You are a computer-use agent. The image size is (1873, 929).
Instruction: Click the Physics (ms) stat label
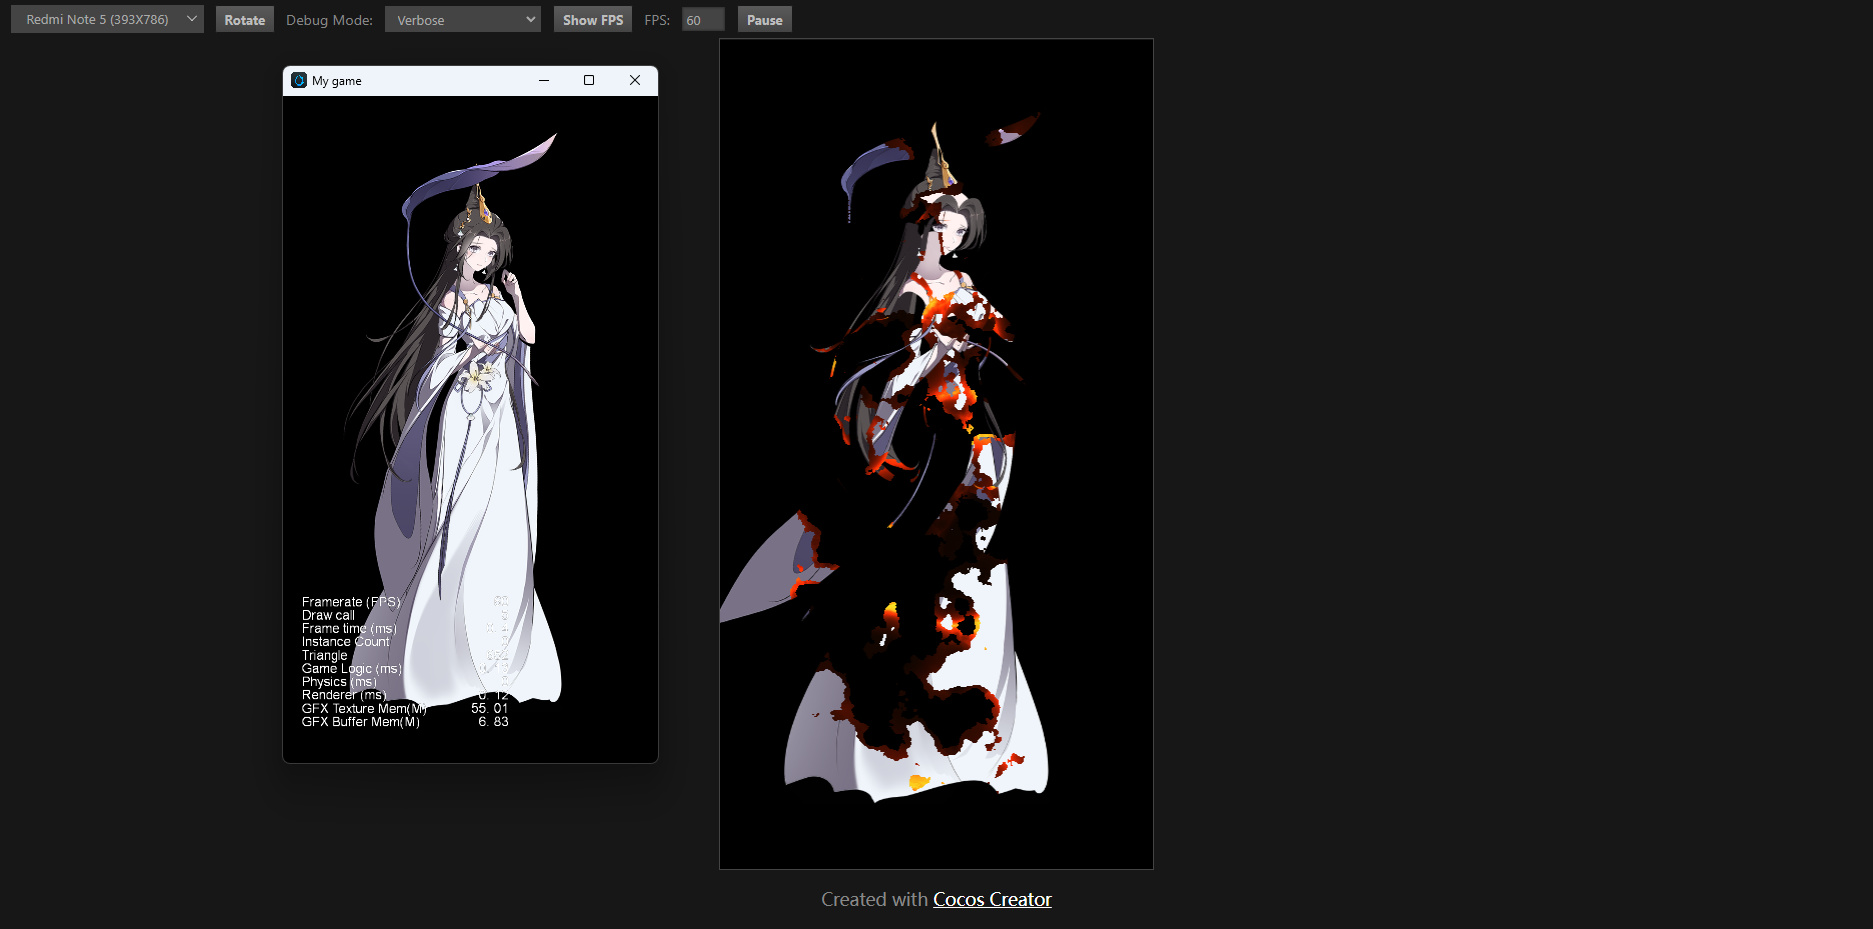click(339, 681)
